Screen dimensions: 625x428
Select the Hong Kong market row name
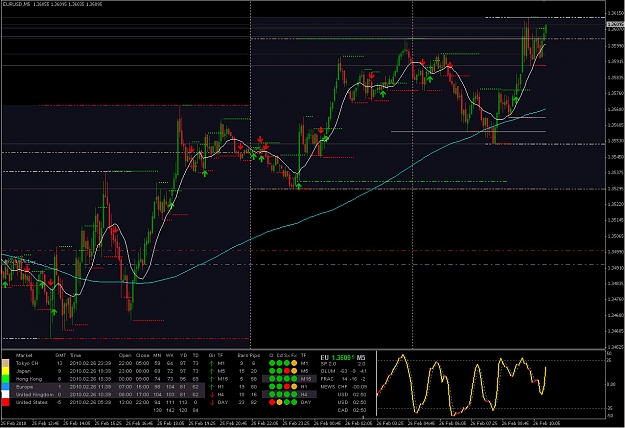[x=28, y=379]
